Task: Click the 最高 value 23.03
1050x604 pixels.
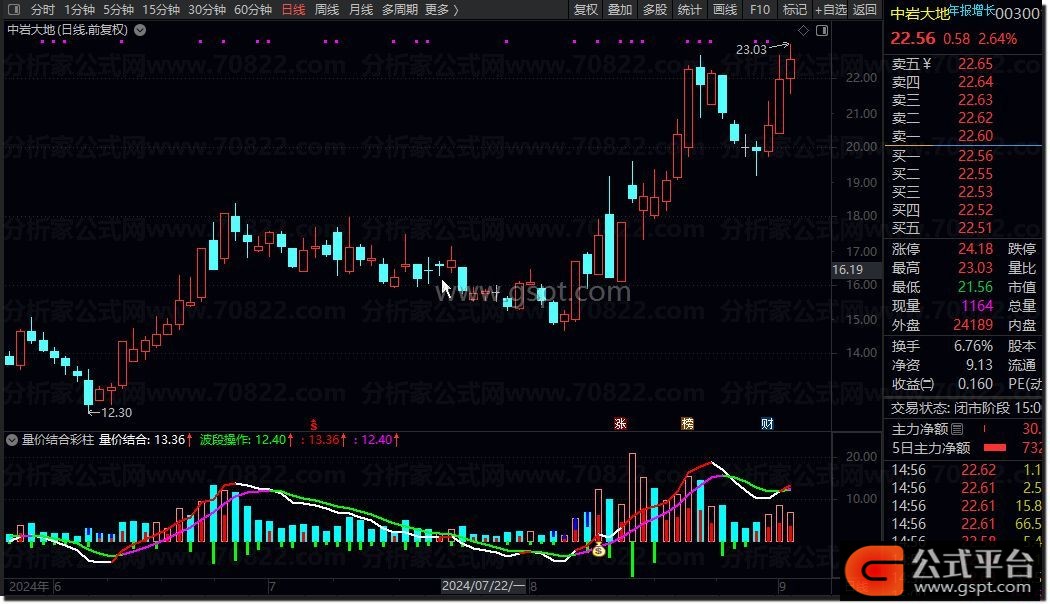Action: tap(975, 268)
